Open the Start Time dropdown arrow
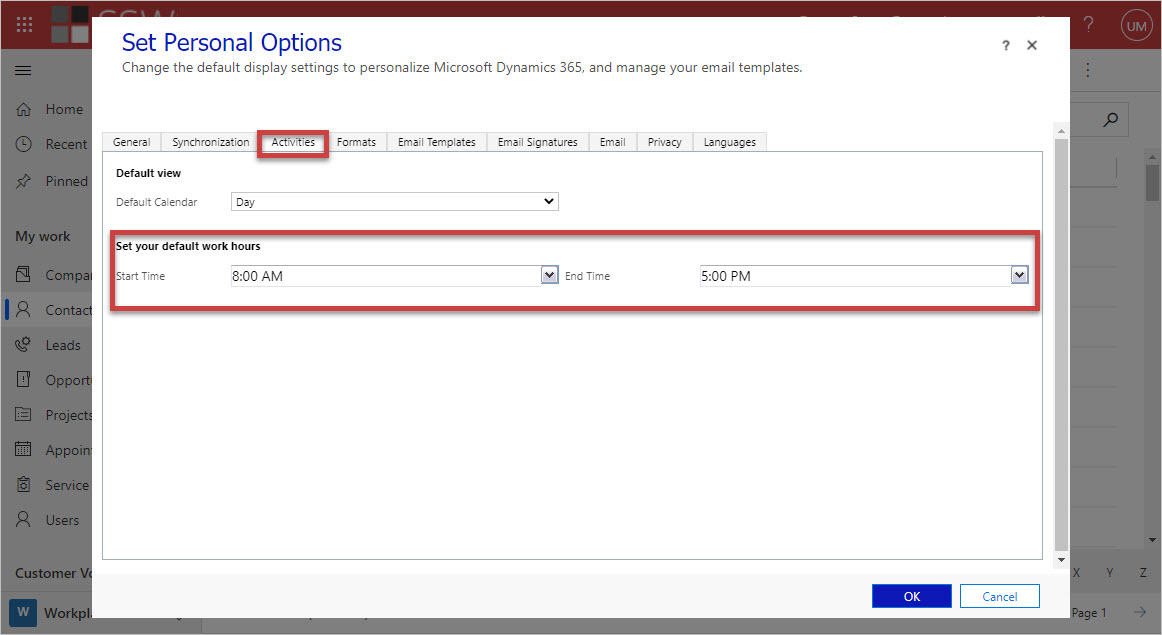Image resolution: width=1162 pixels, height=635 pixels. click(x=549, y=275)
